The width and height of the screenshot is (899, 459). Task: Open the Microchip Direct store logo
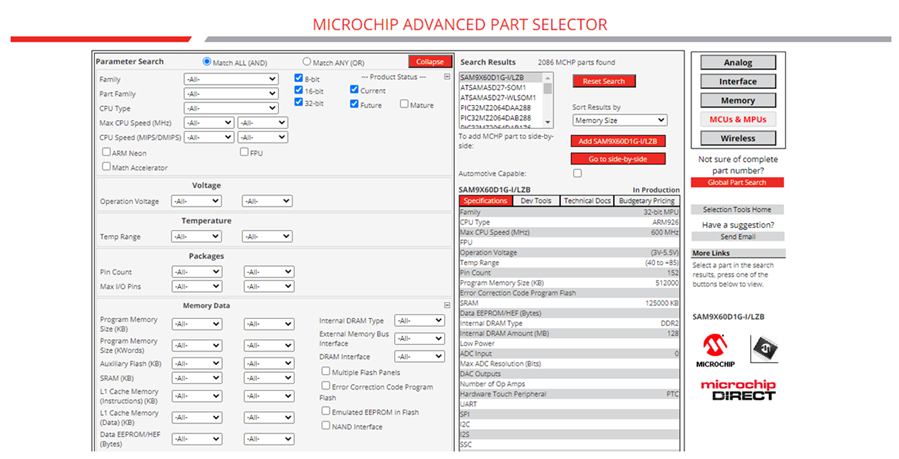pyautogui.click(x=737, y=389)
